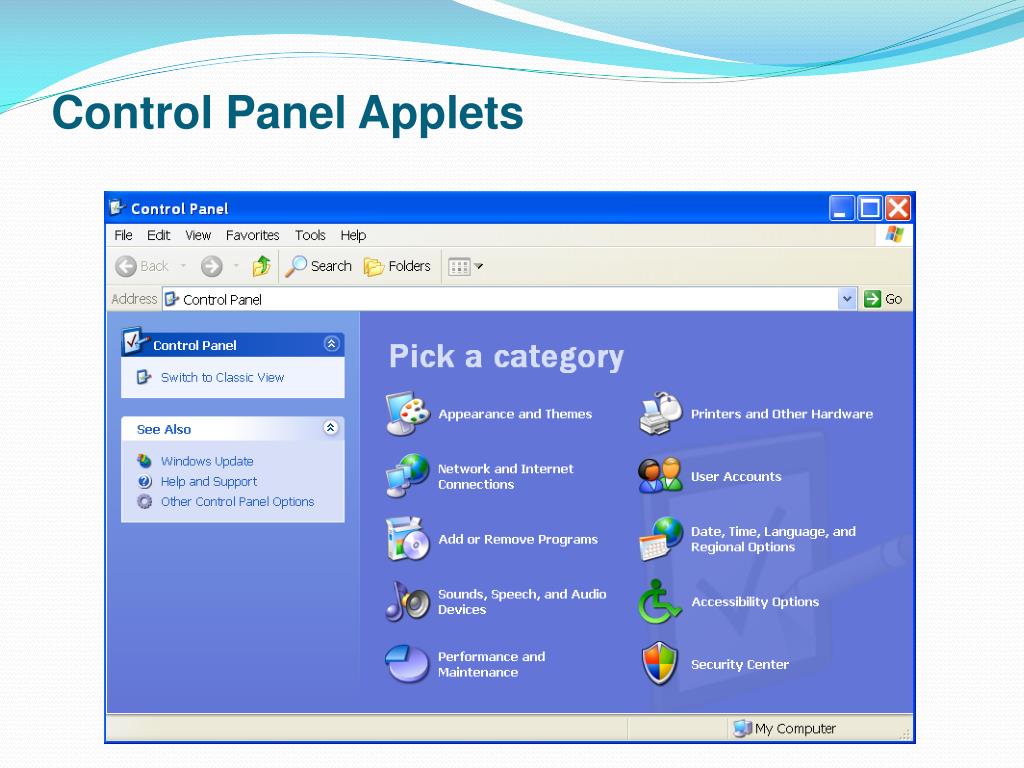Open the Sounds, Speech, and Audio speaker icon

pos(408,601)
